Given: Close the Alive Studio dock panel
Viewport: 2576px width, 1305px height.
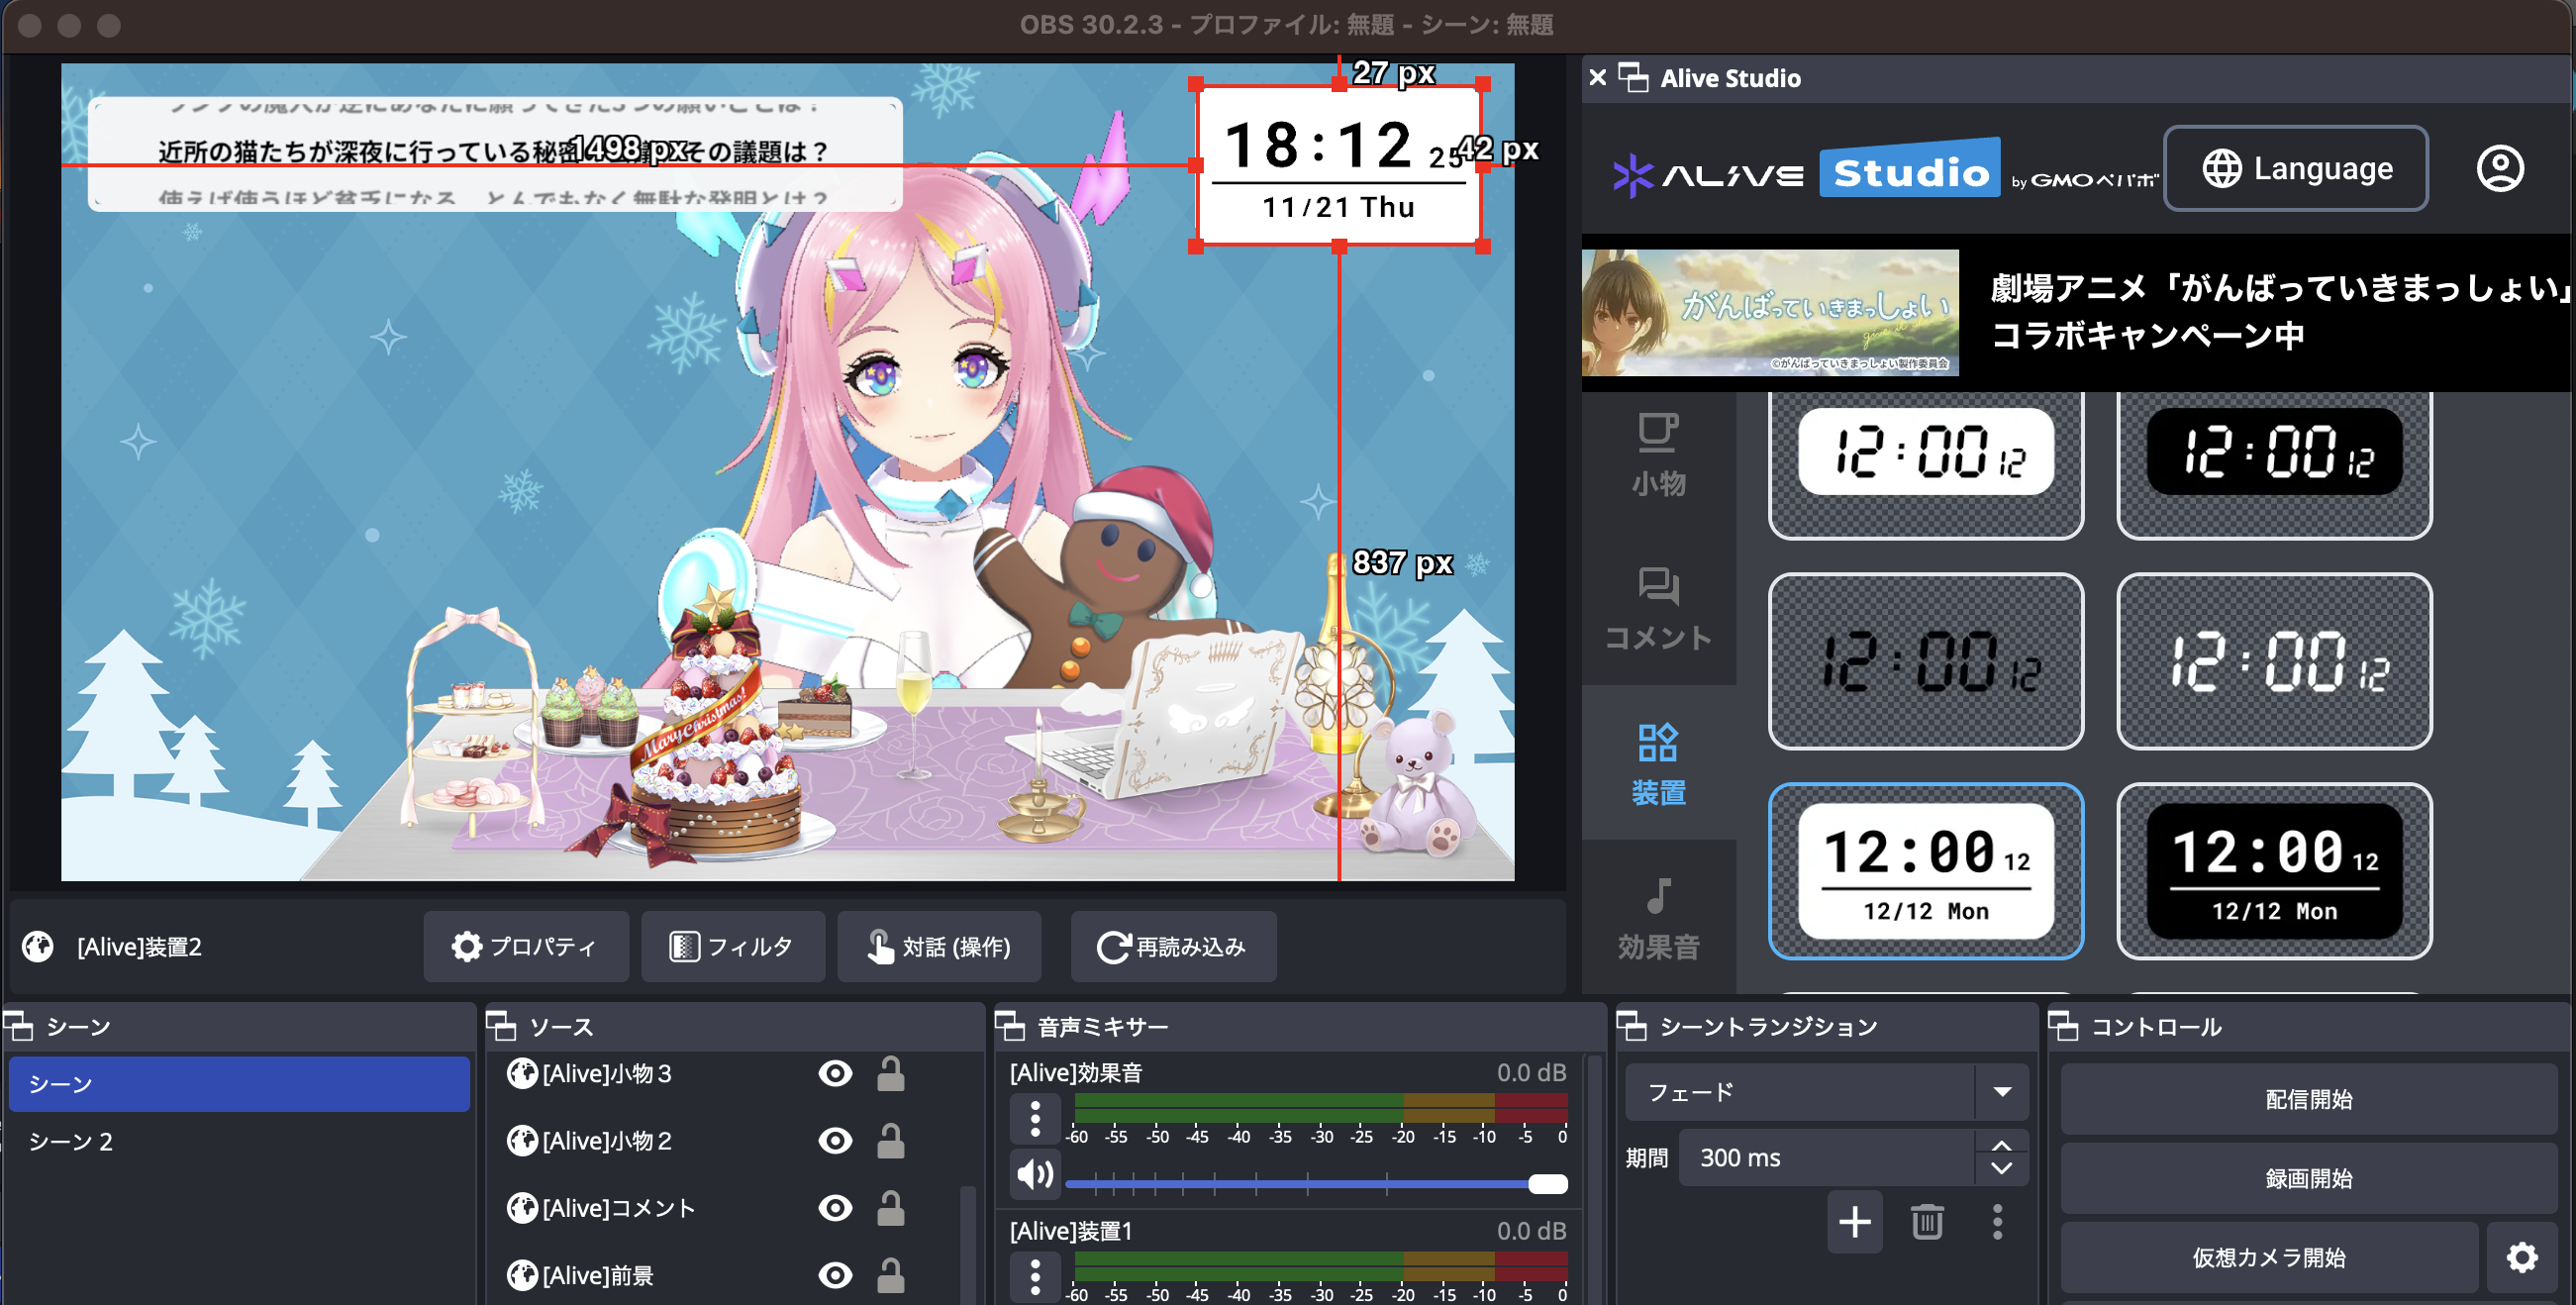Looking at the screenshot, I should point(1597,77).
